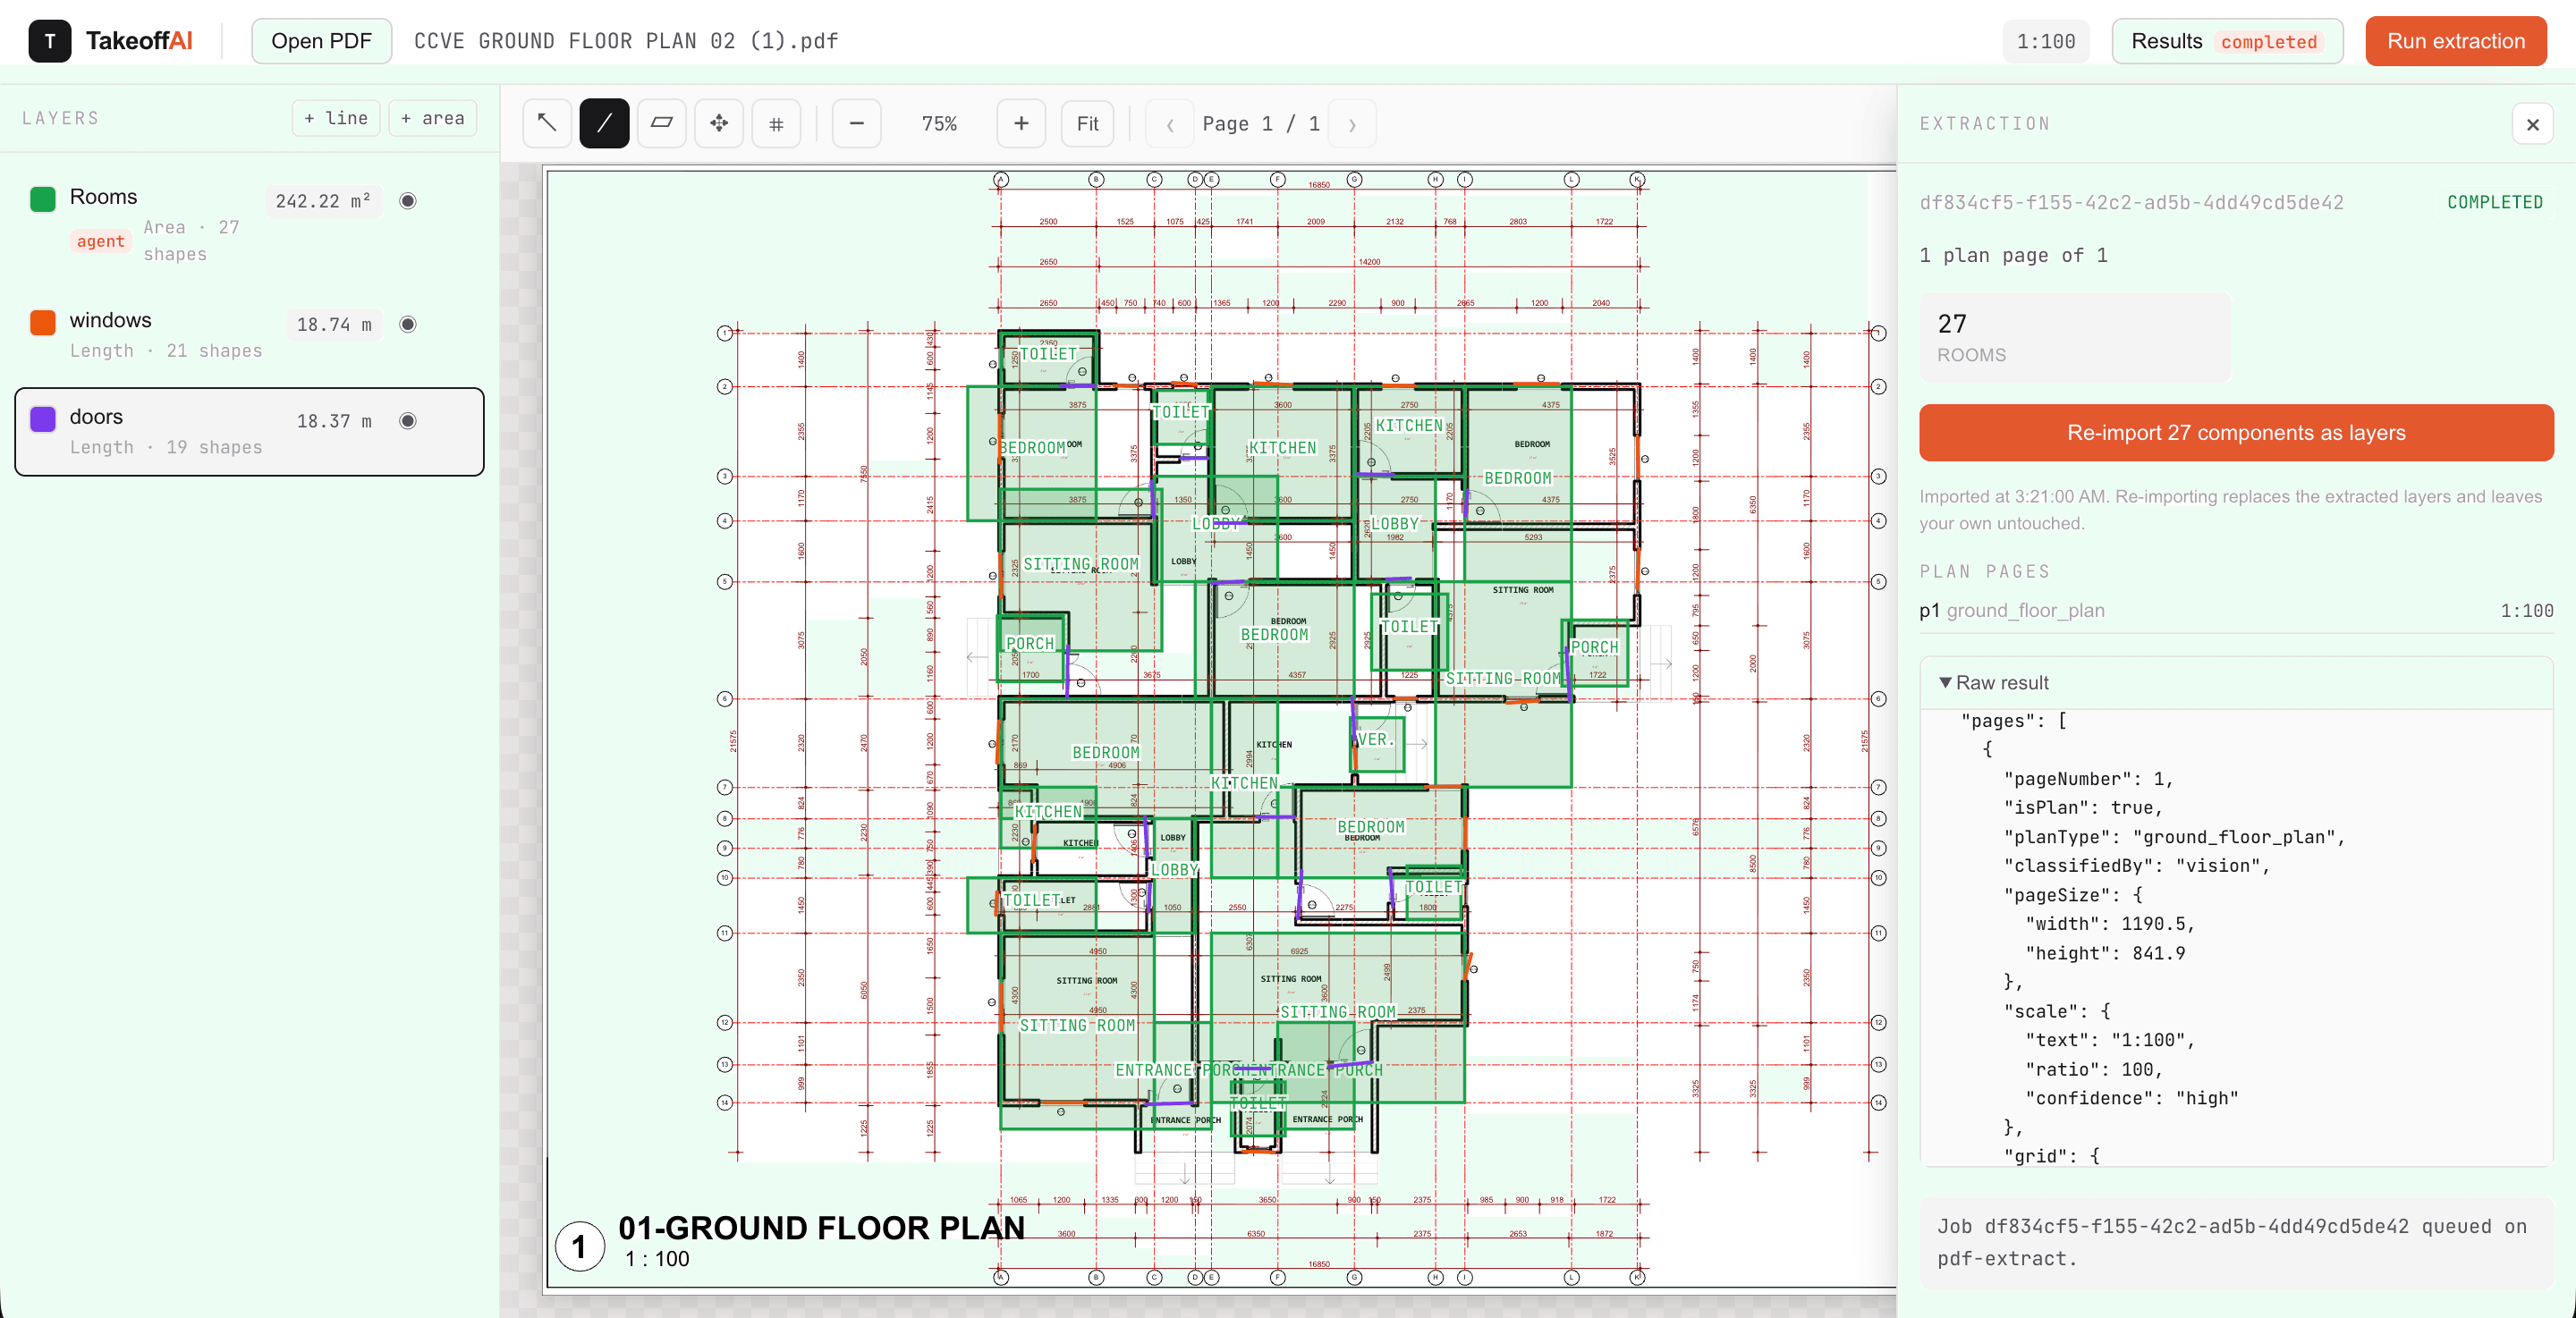Click the orange windows color swatch
The height and width of the screenshot is (1318, 2576).
[42, 322]
